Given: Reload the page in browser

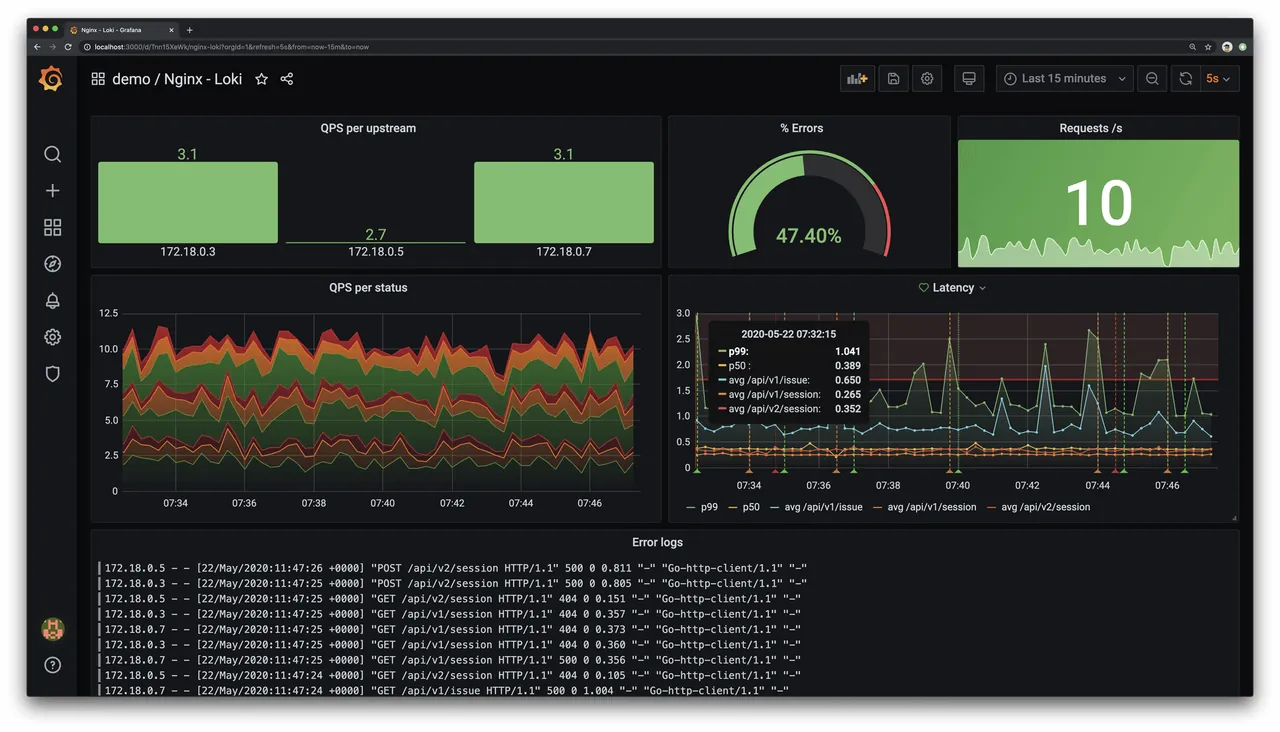Looking at the screenshot, I should pyautogui.click(x=68, y=47).
